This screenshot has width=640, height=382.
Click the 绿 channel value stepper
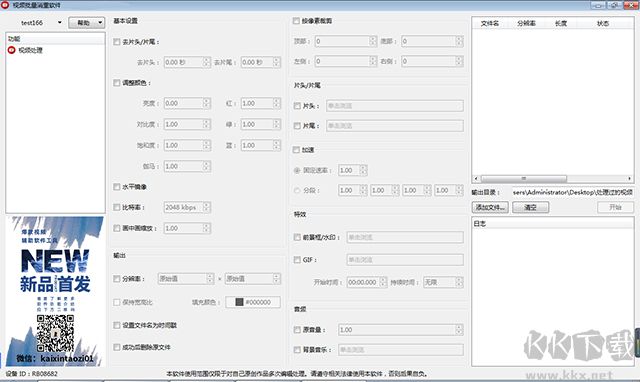[x=277, y=124]
